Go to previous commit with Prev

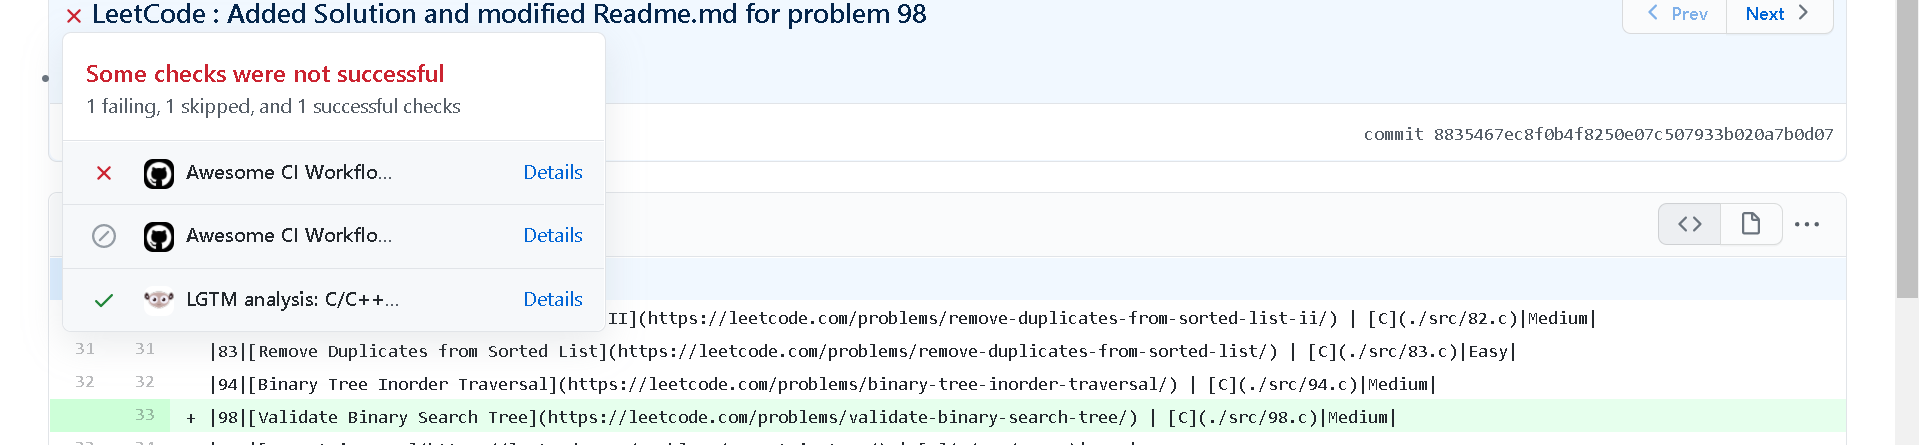(x=1676, y=14)
